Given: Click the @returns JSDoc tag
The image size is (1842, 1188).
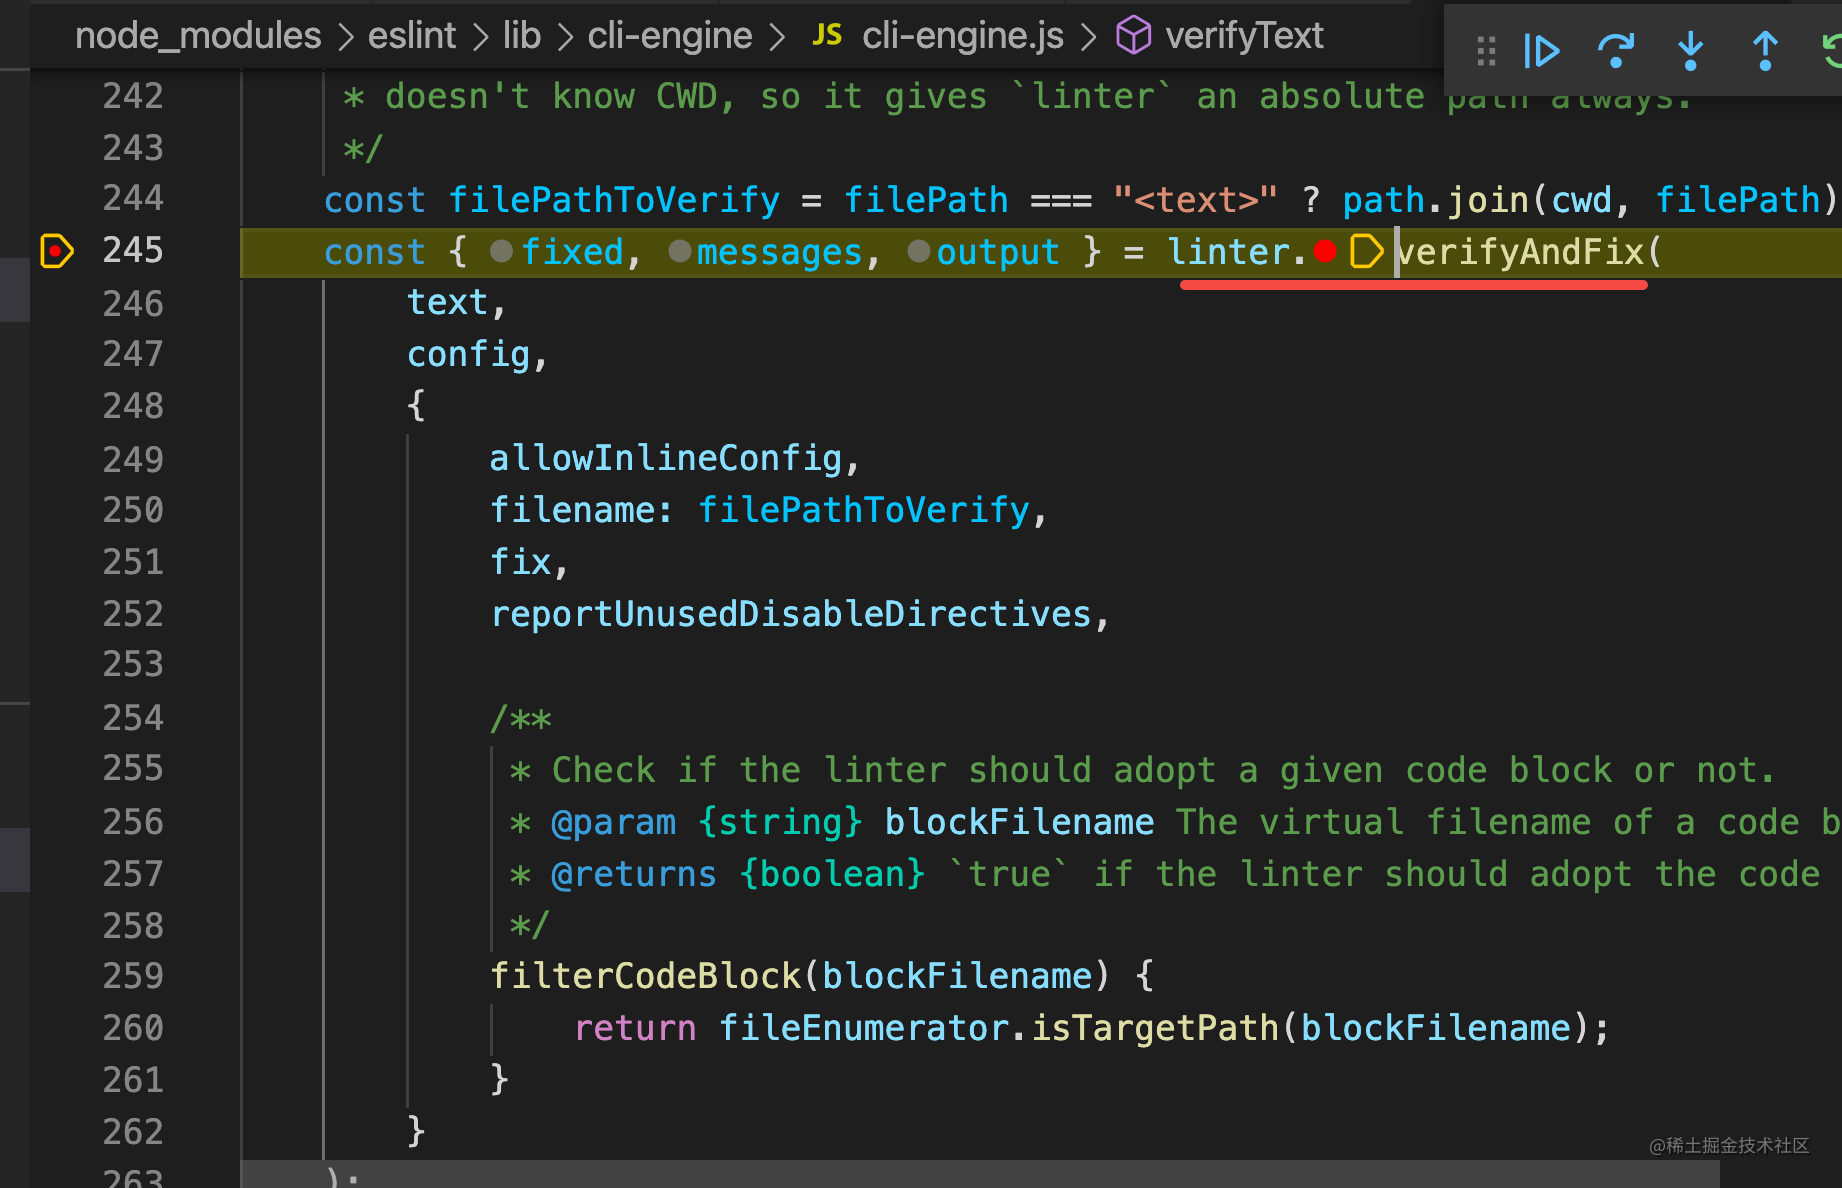Looking at the screenshot, I should point(635,874).
